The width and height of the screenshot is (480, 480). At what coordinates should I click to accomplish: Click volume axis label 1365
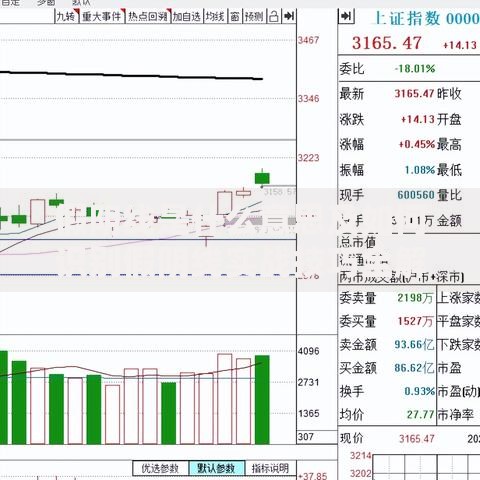(x=308, y=414)
